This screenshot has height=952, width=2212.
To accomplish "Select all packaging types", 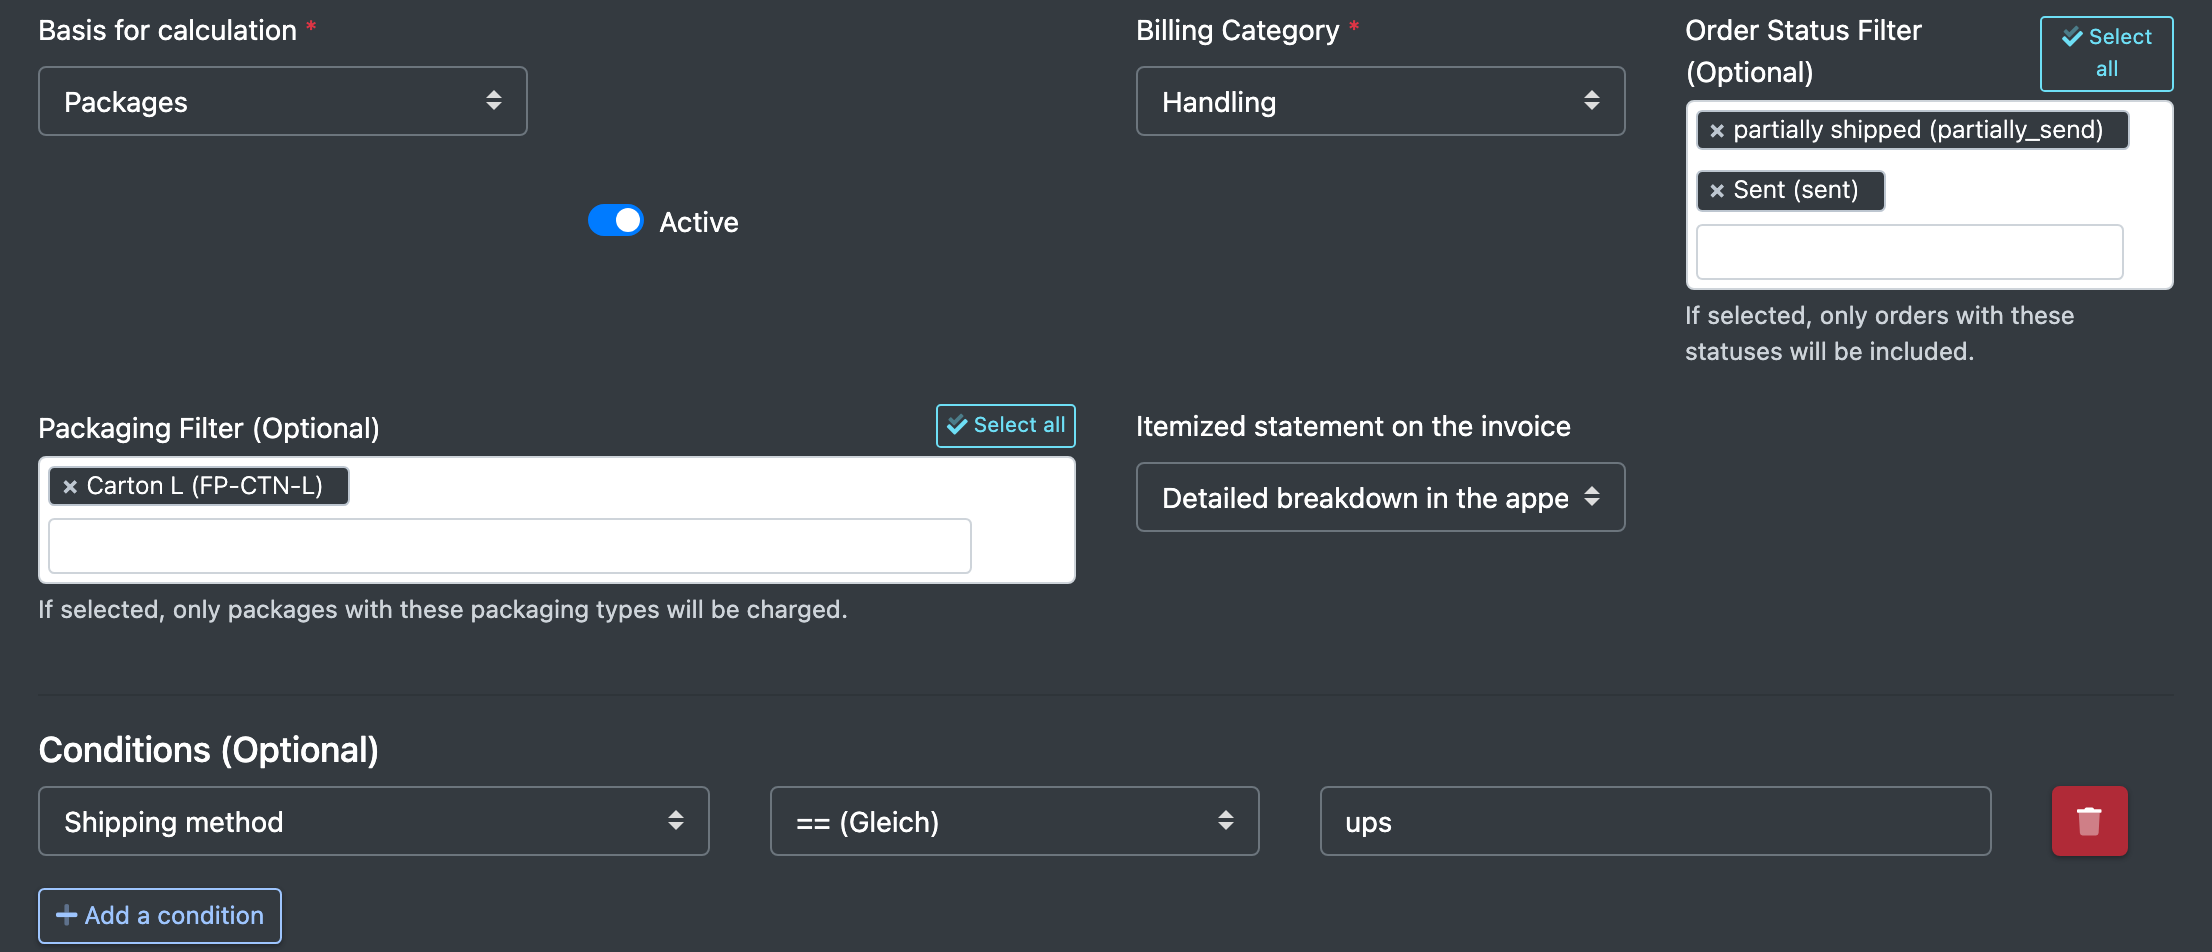I will click(x=1005, y=425).
